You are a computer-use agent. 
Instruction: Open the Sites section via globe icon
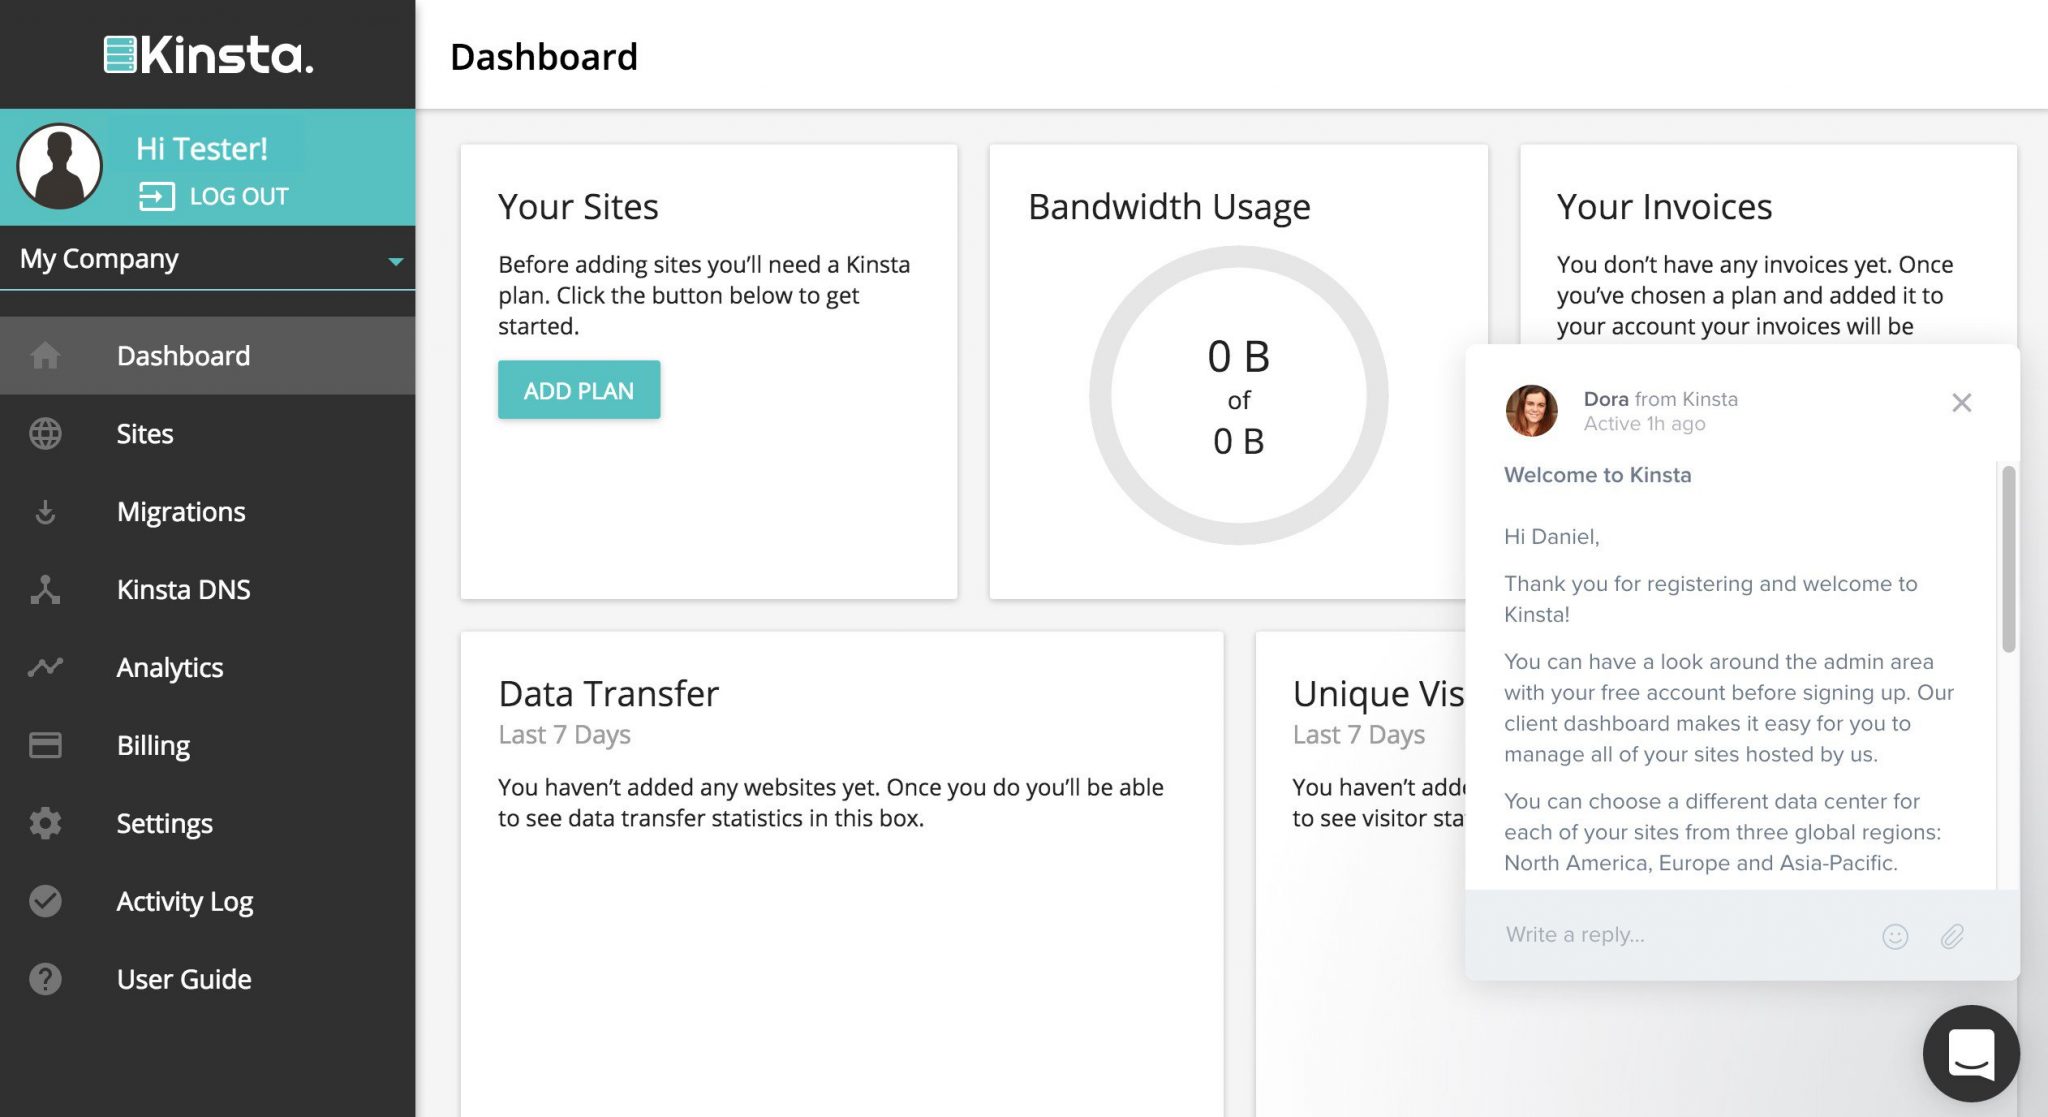click(44, 433)
